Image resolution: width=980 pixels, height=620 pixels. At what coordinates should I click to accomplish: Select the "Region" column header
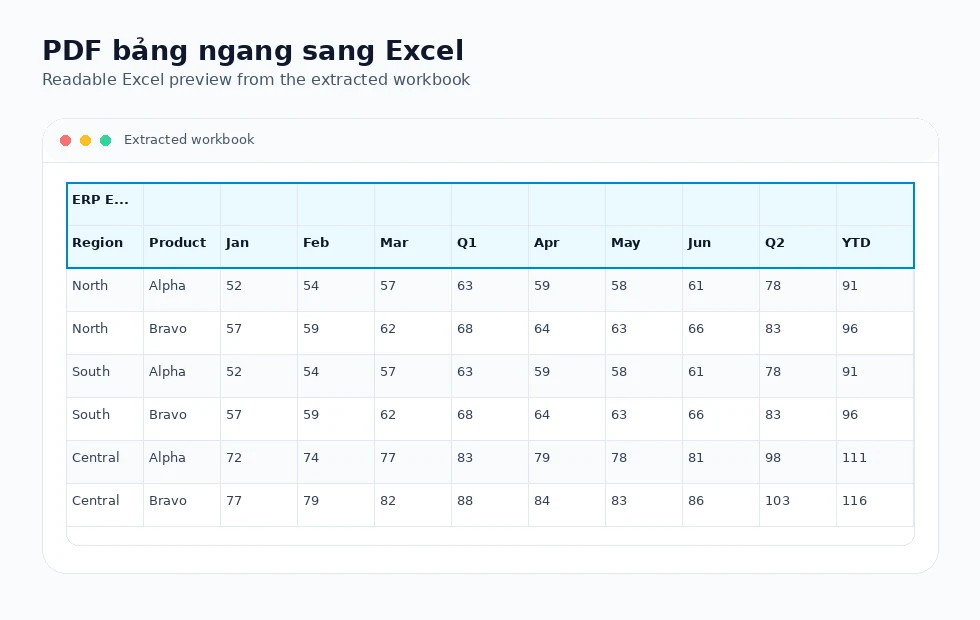pyautogui.click(x=105, y=246)
